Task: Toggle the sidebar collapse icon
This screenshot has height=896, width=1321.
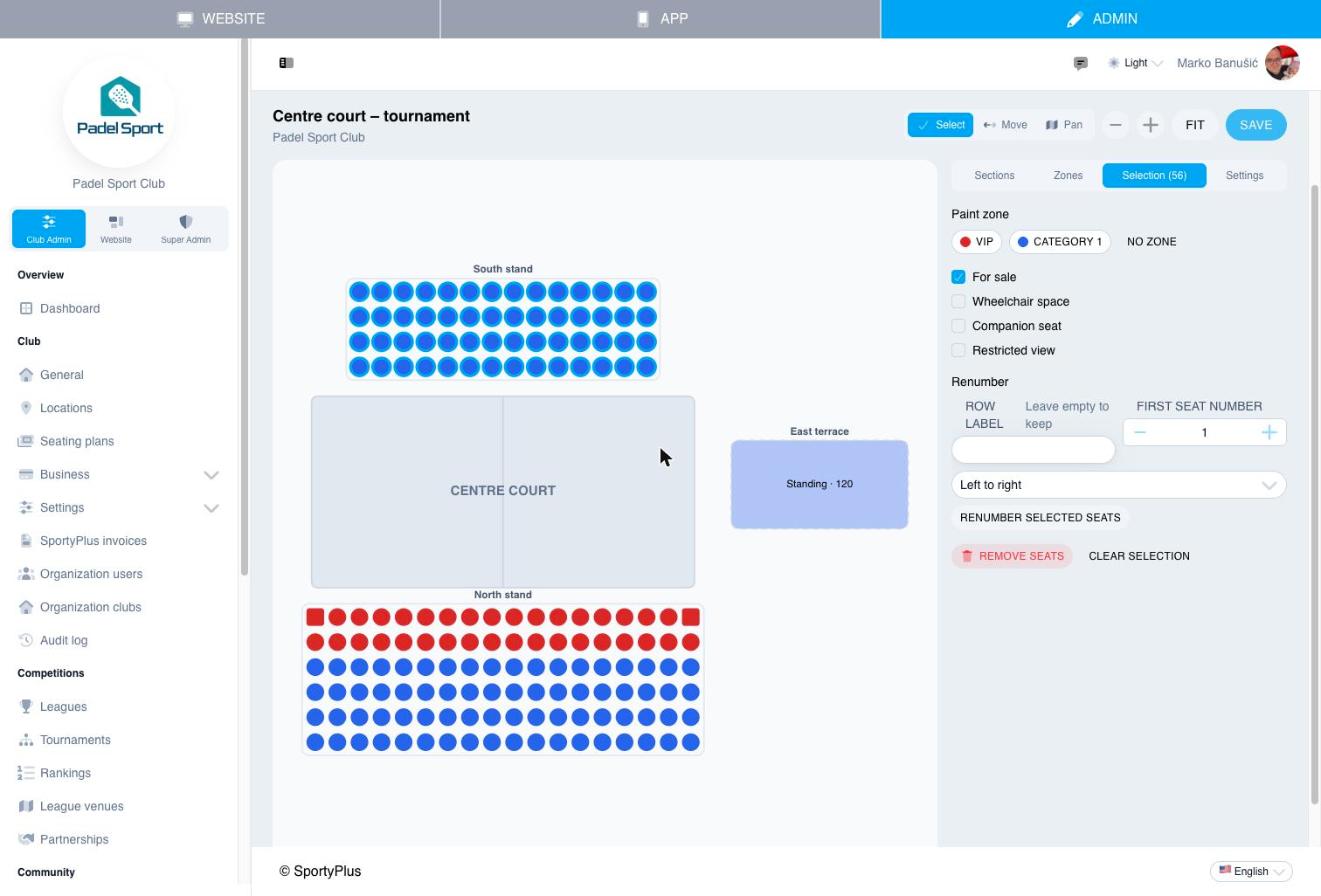Action: click(286, 63)
